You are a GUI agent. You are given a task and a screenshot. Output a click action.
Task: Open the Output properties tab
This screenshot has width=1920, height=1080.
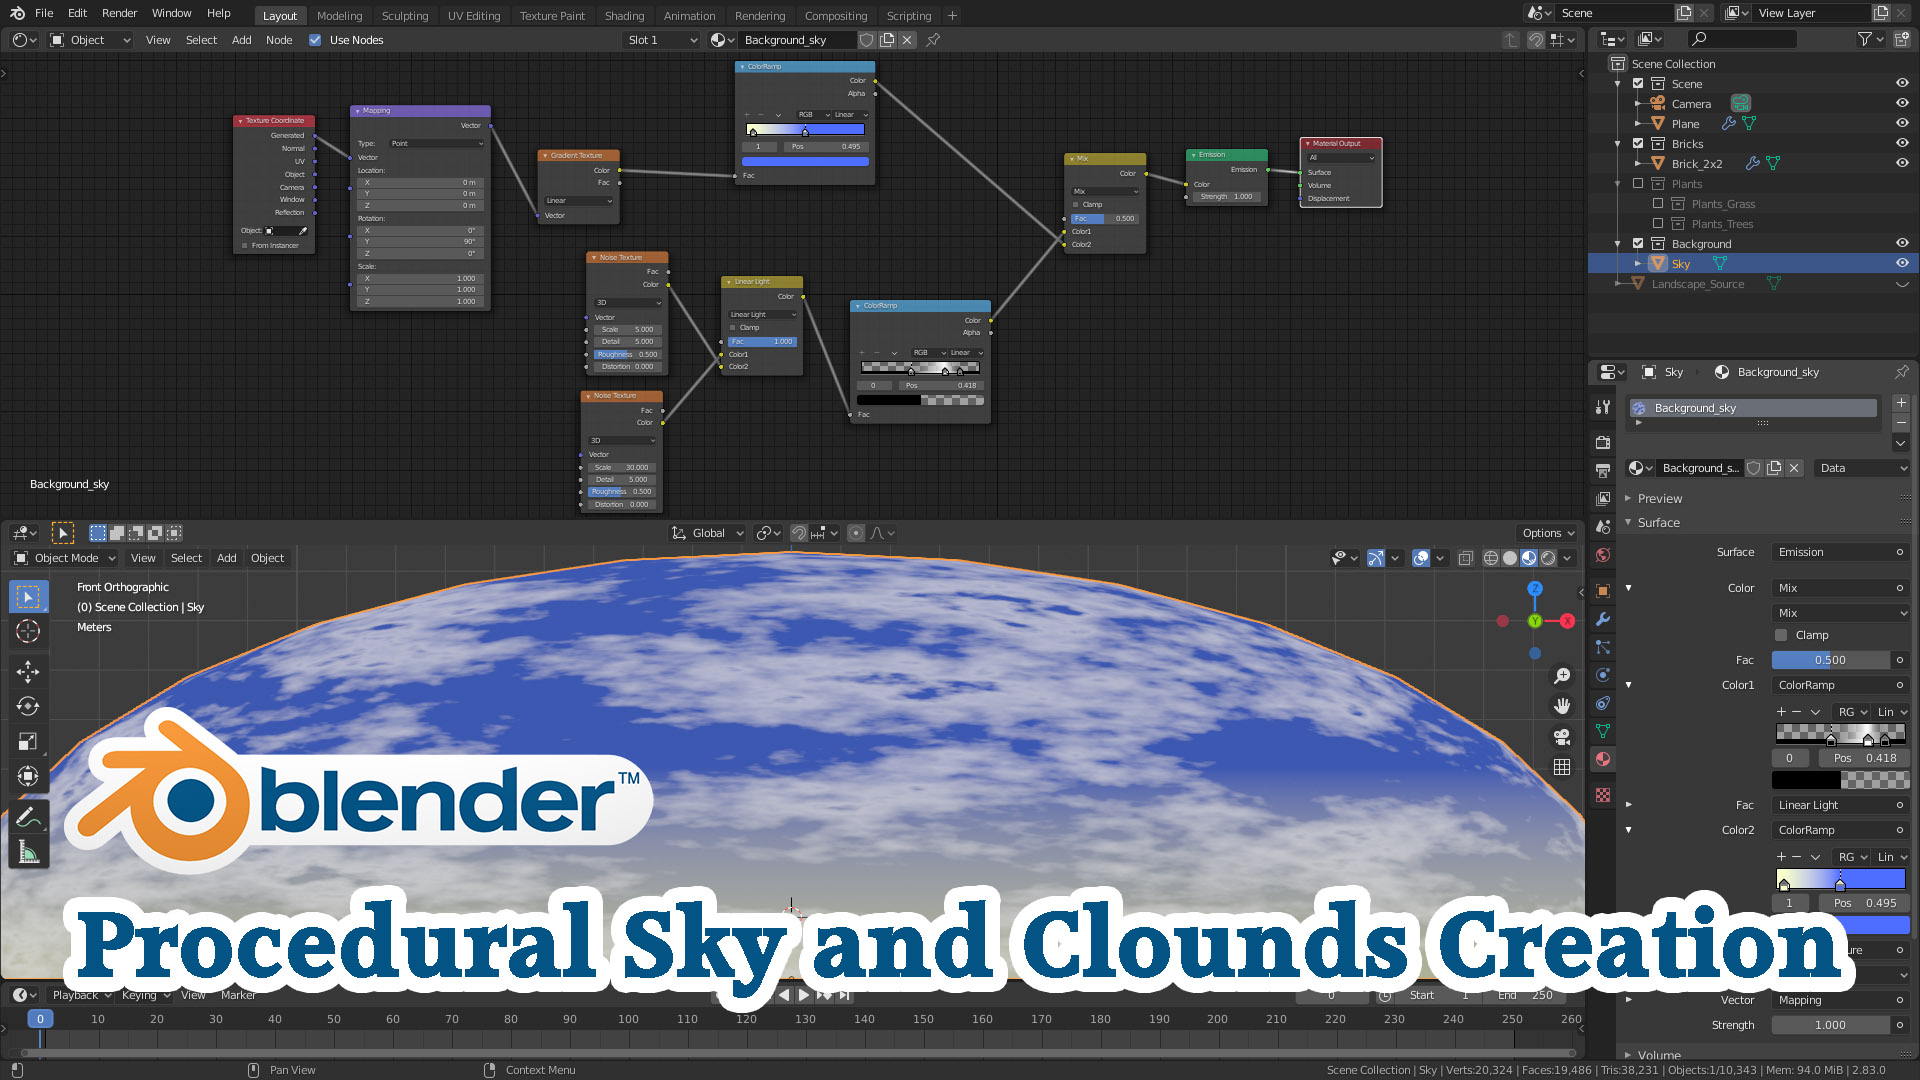pyautogui.click(x=1603, y=470)
